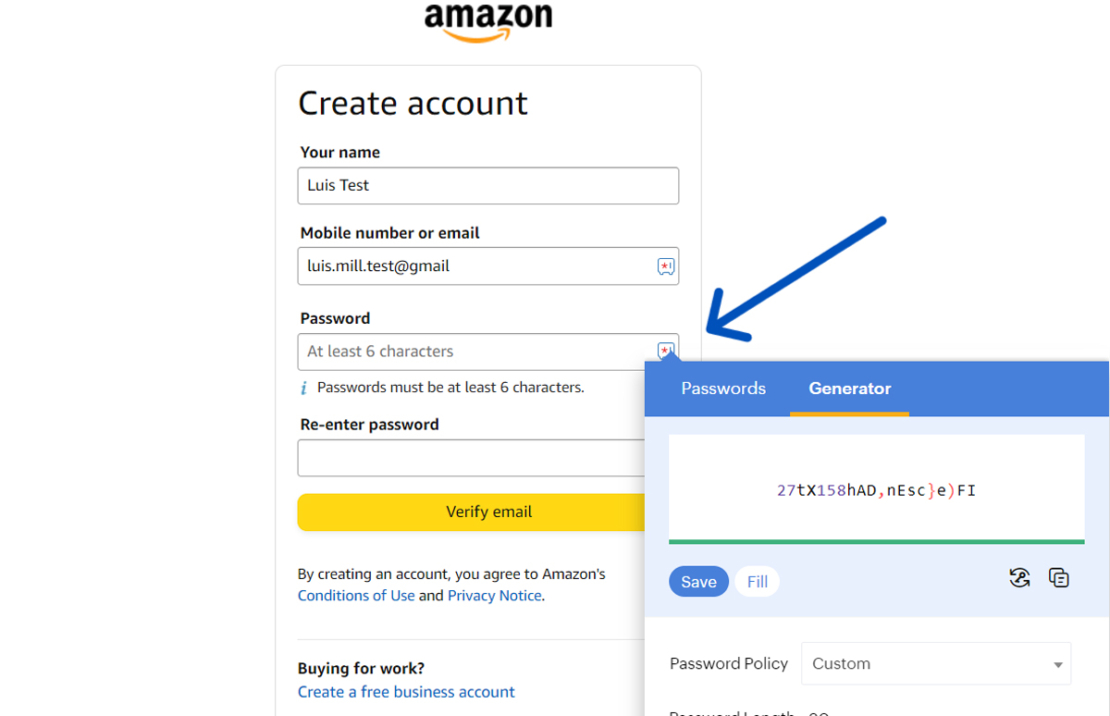Click the vault icon inside the Password field
1110x716 pixels.
(x=665, y=351)
